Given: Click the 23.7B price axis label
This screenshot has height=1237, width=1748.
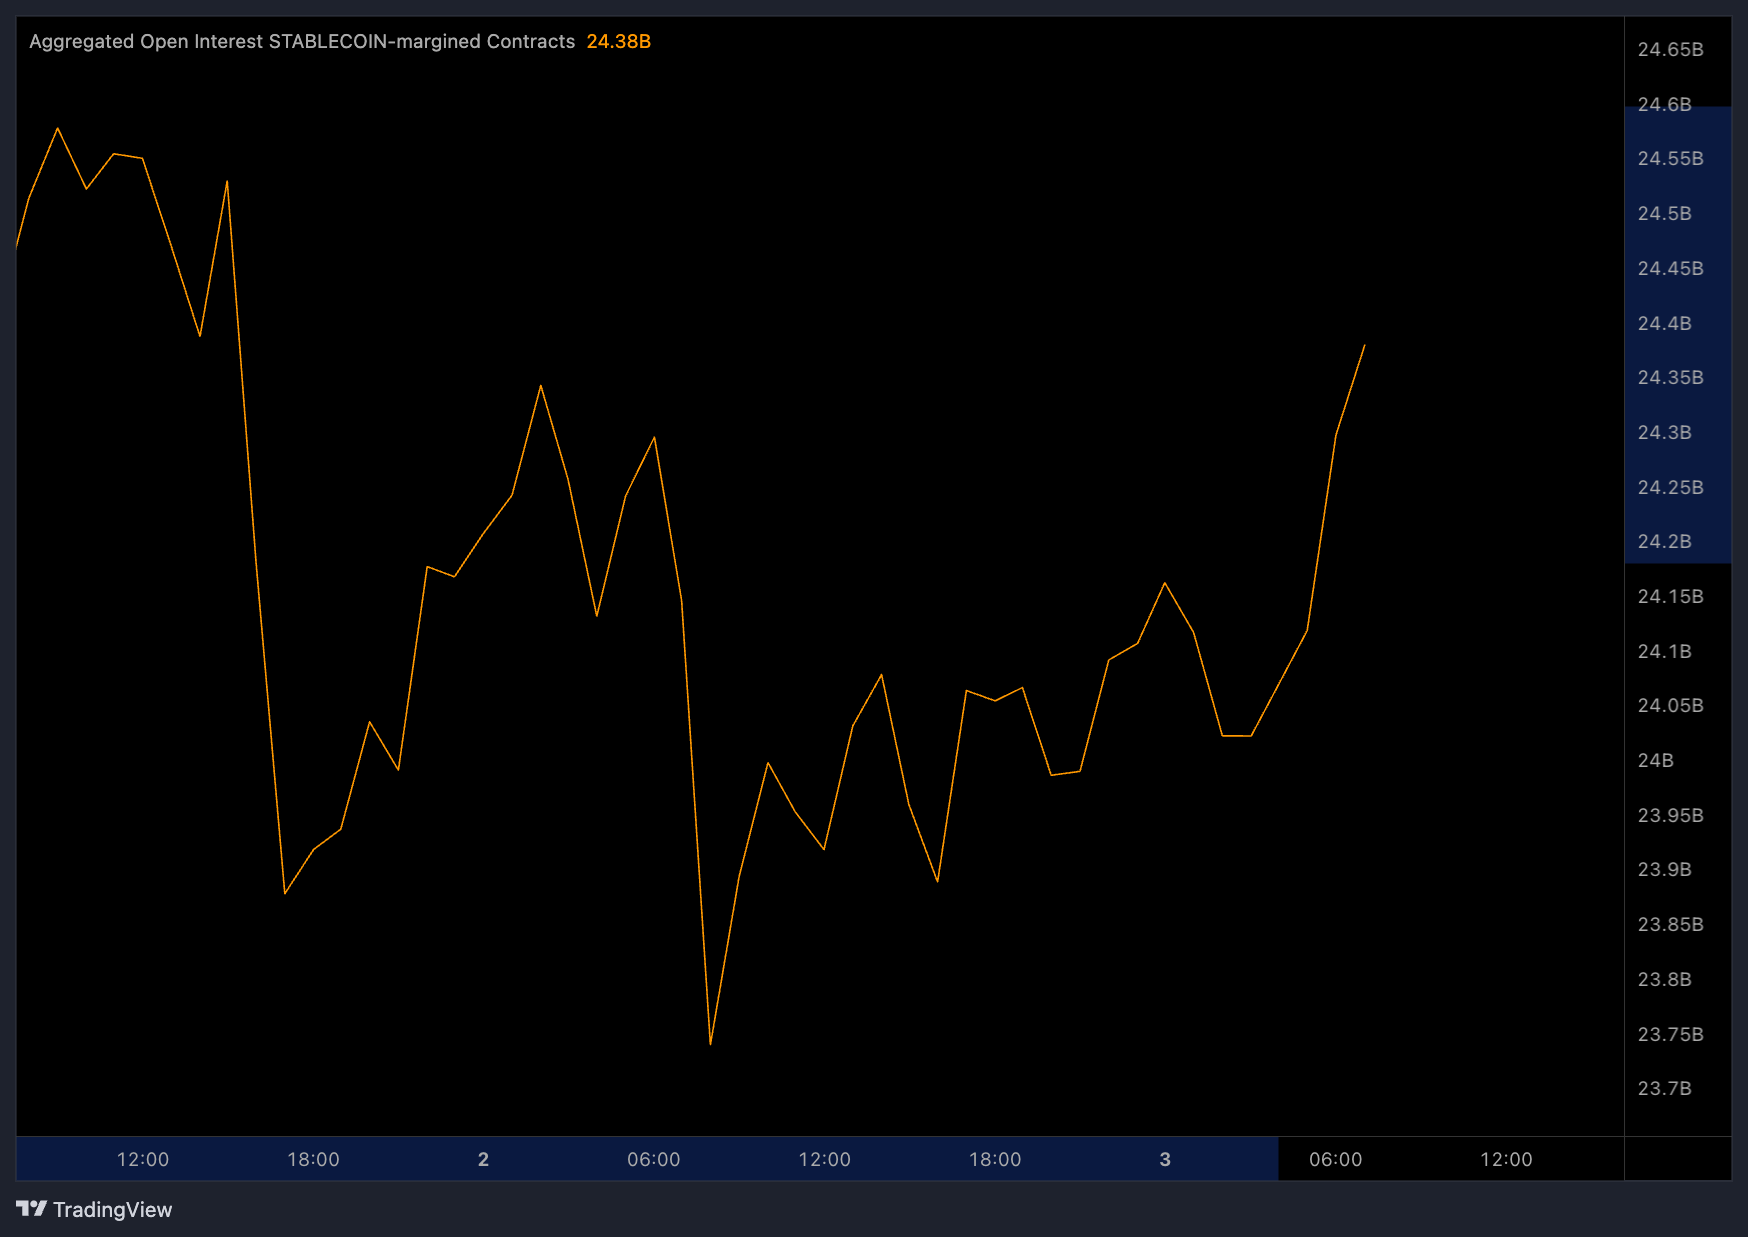Looking at the screenshot, I should [x=1664, y=1088].
